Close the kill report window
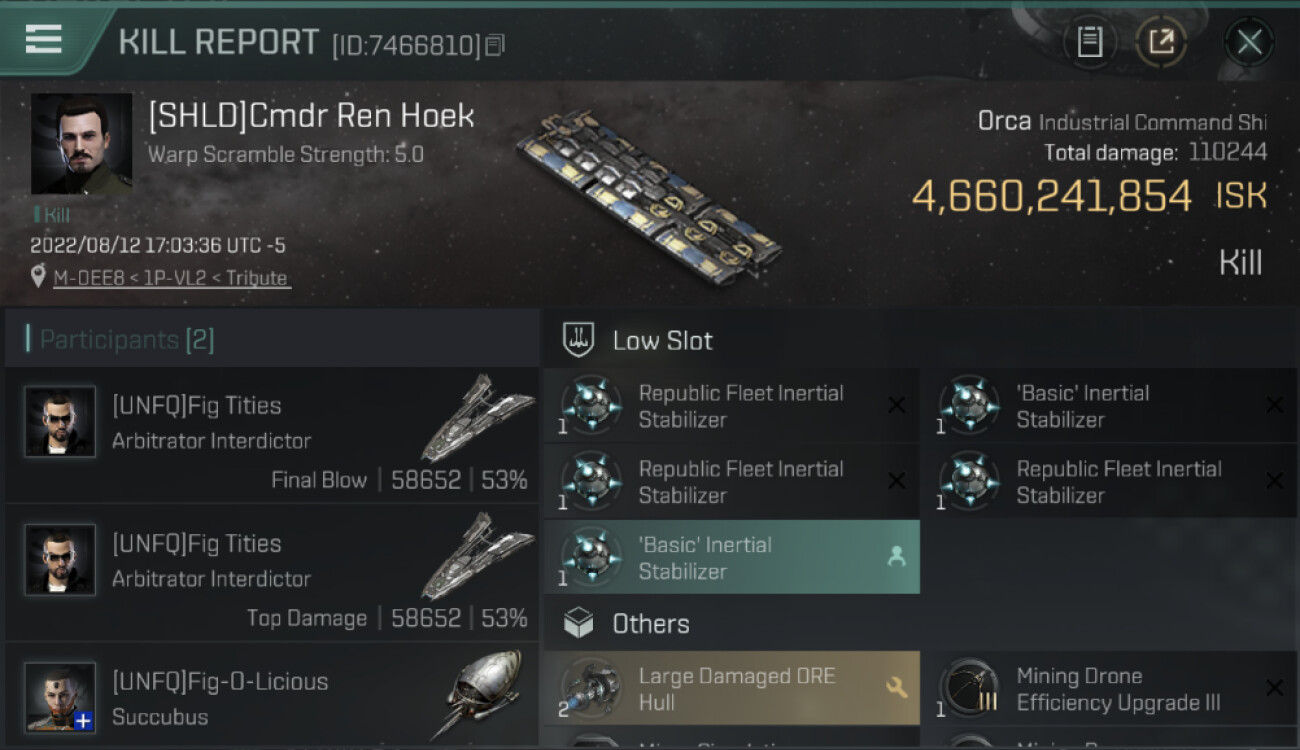The image size is (1300, 750). pos(1249,42)
